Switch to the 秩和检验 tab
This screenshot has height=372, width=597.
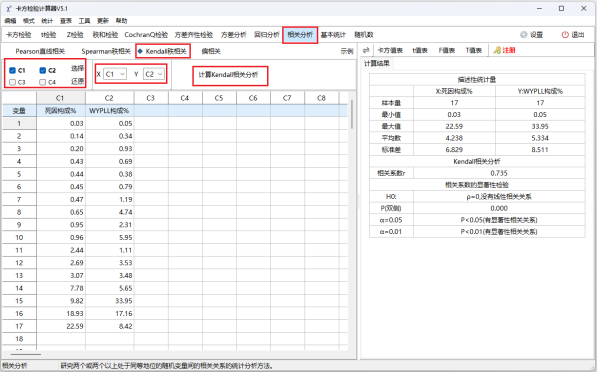105,35
